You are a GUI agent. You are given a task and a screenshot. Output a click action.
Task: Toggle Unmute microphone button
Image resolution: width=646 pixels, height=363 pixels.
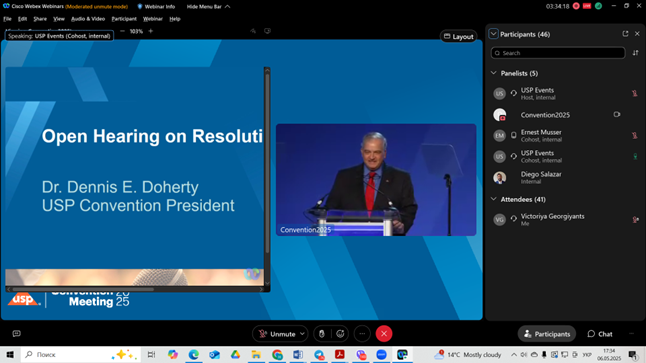click(276, 334)
